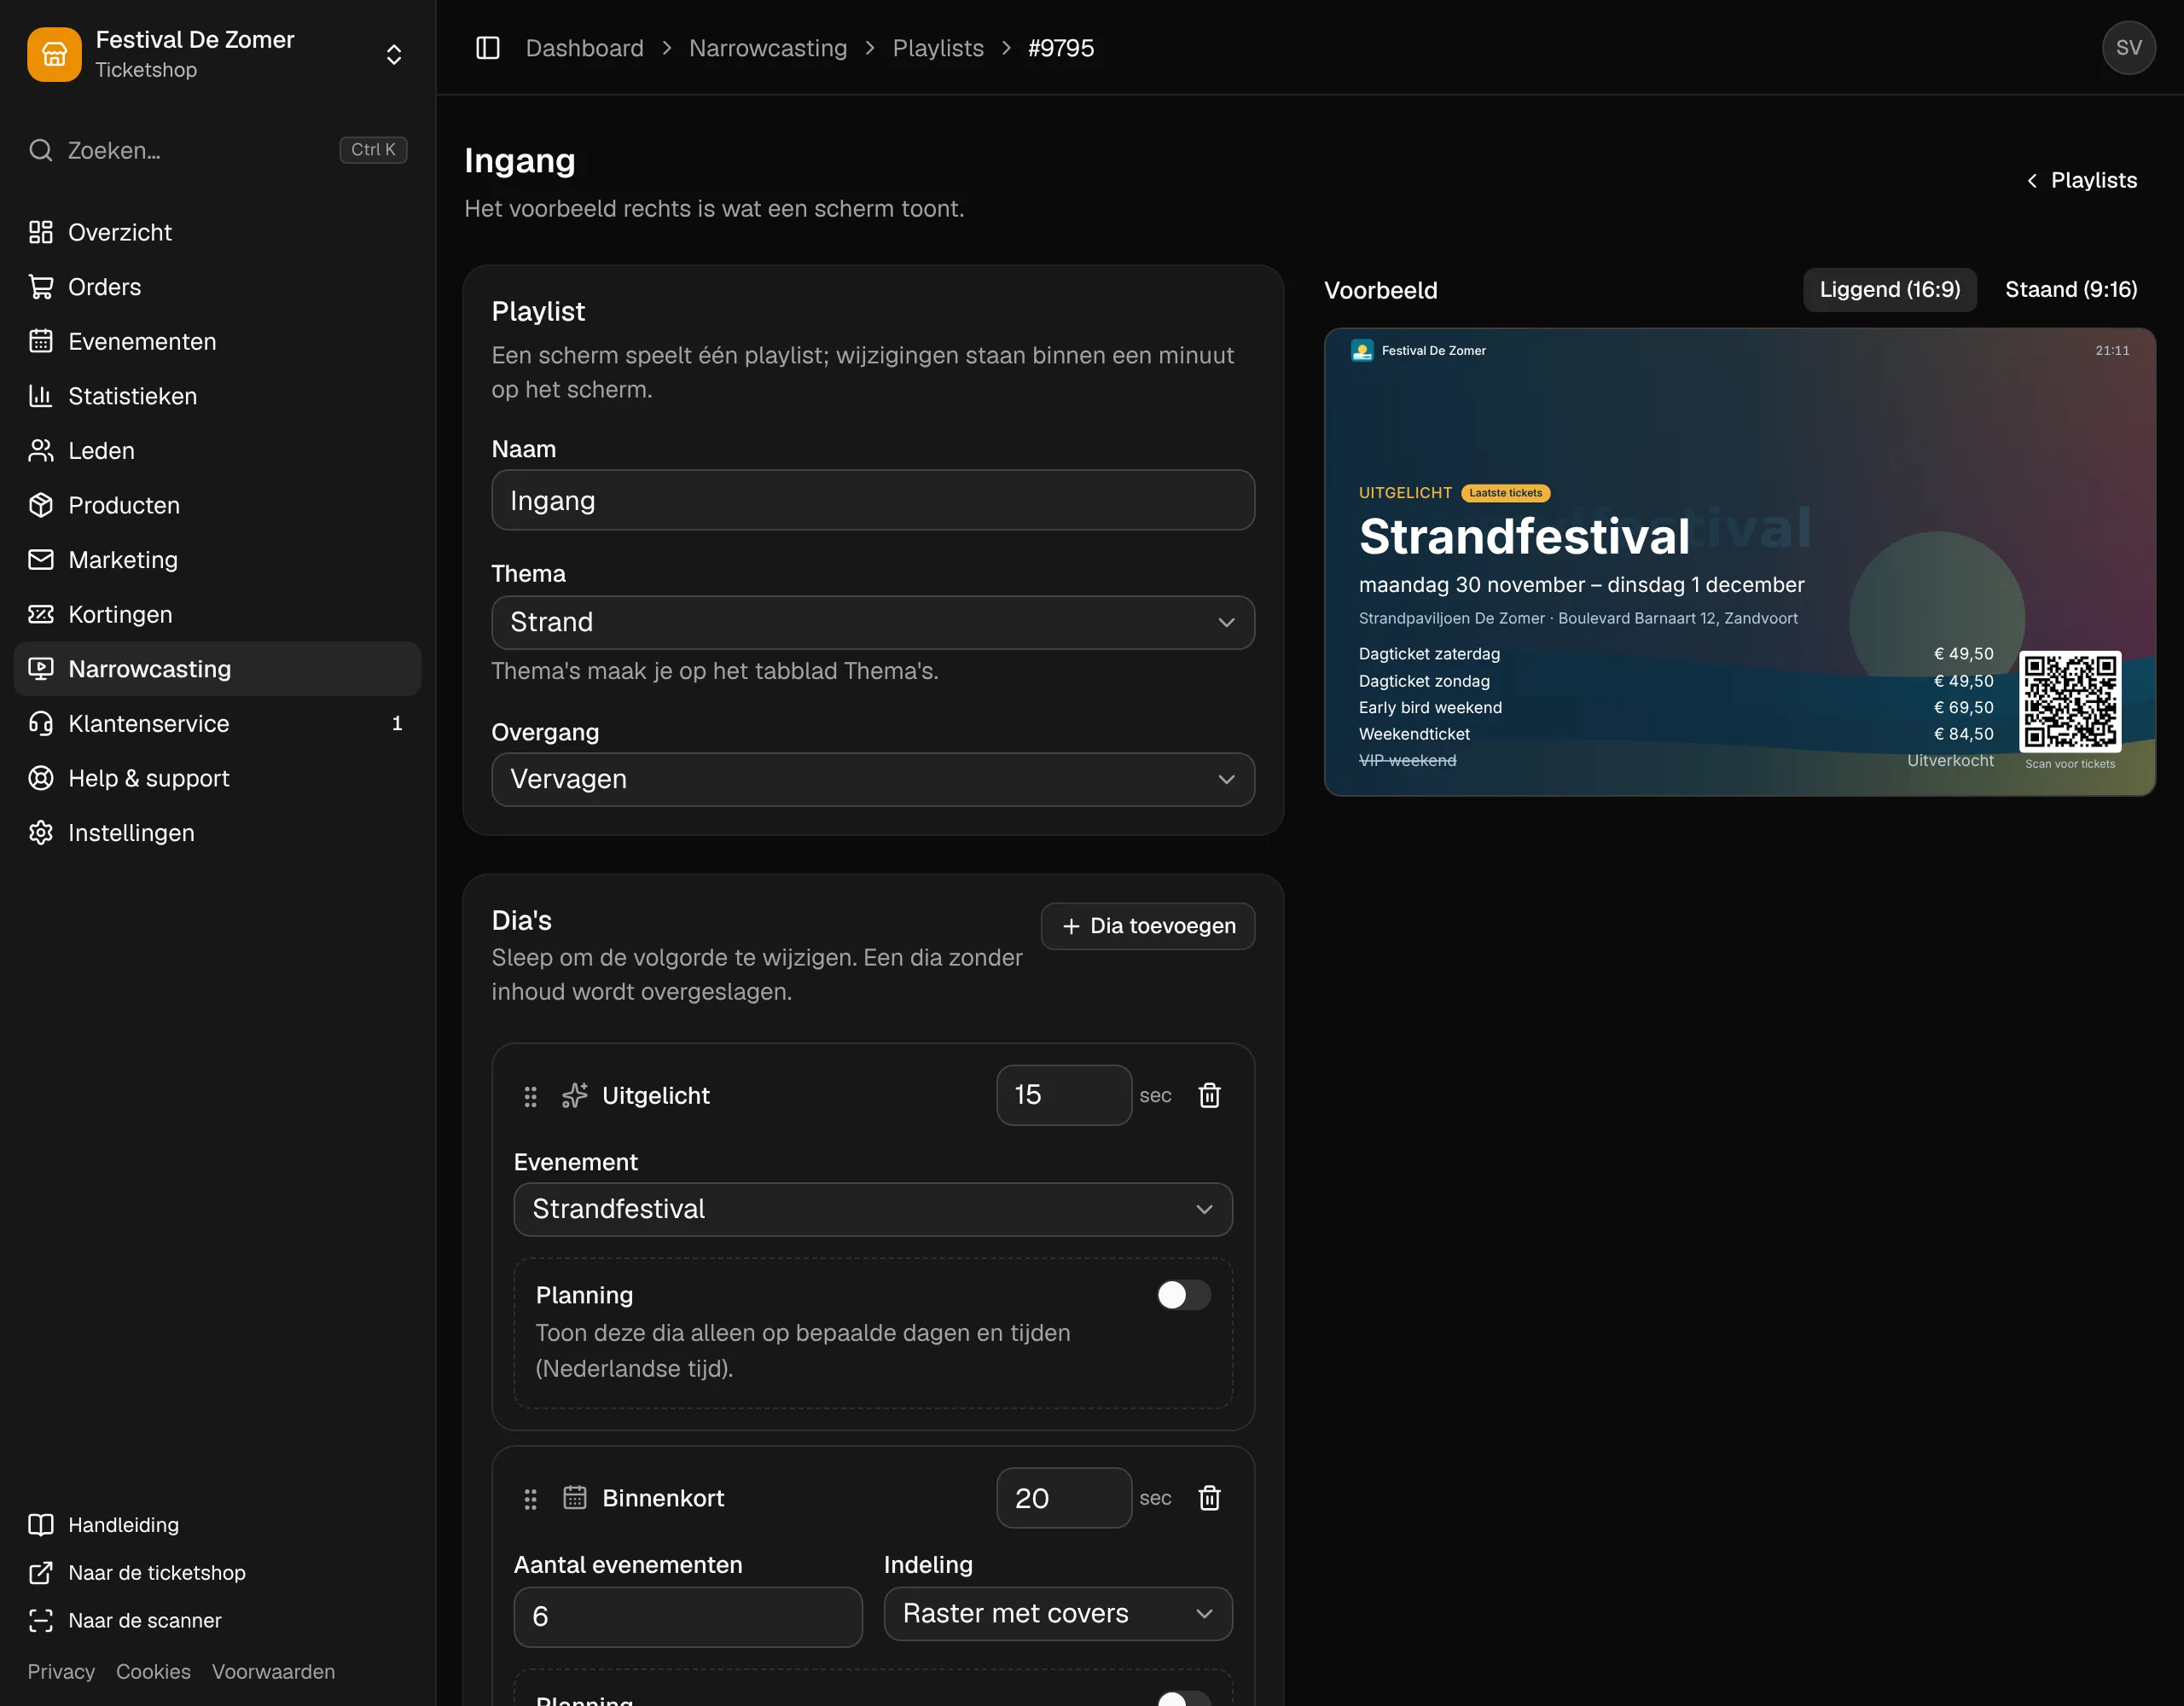This screenshot has width=2184, height=1706.
Task: Click the Naam input field
Action: [x=873, y=500]
